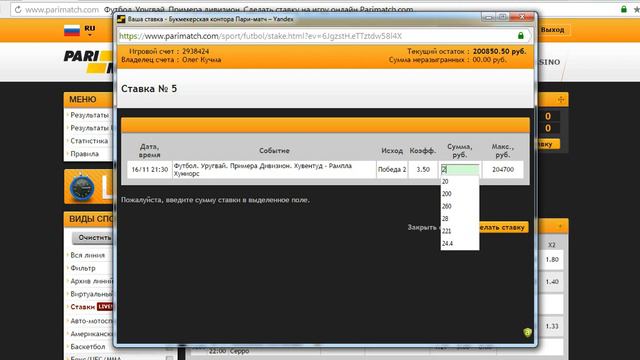
Task: Click the green lock icon in popup address bar
Action: 521,36
